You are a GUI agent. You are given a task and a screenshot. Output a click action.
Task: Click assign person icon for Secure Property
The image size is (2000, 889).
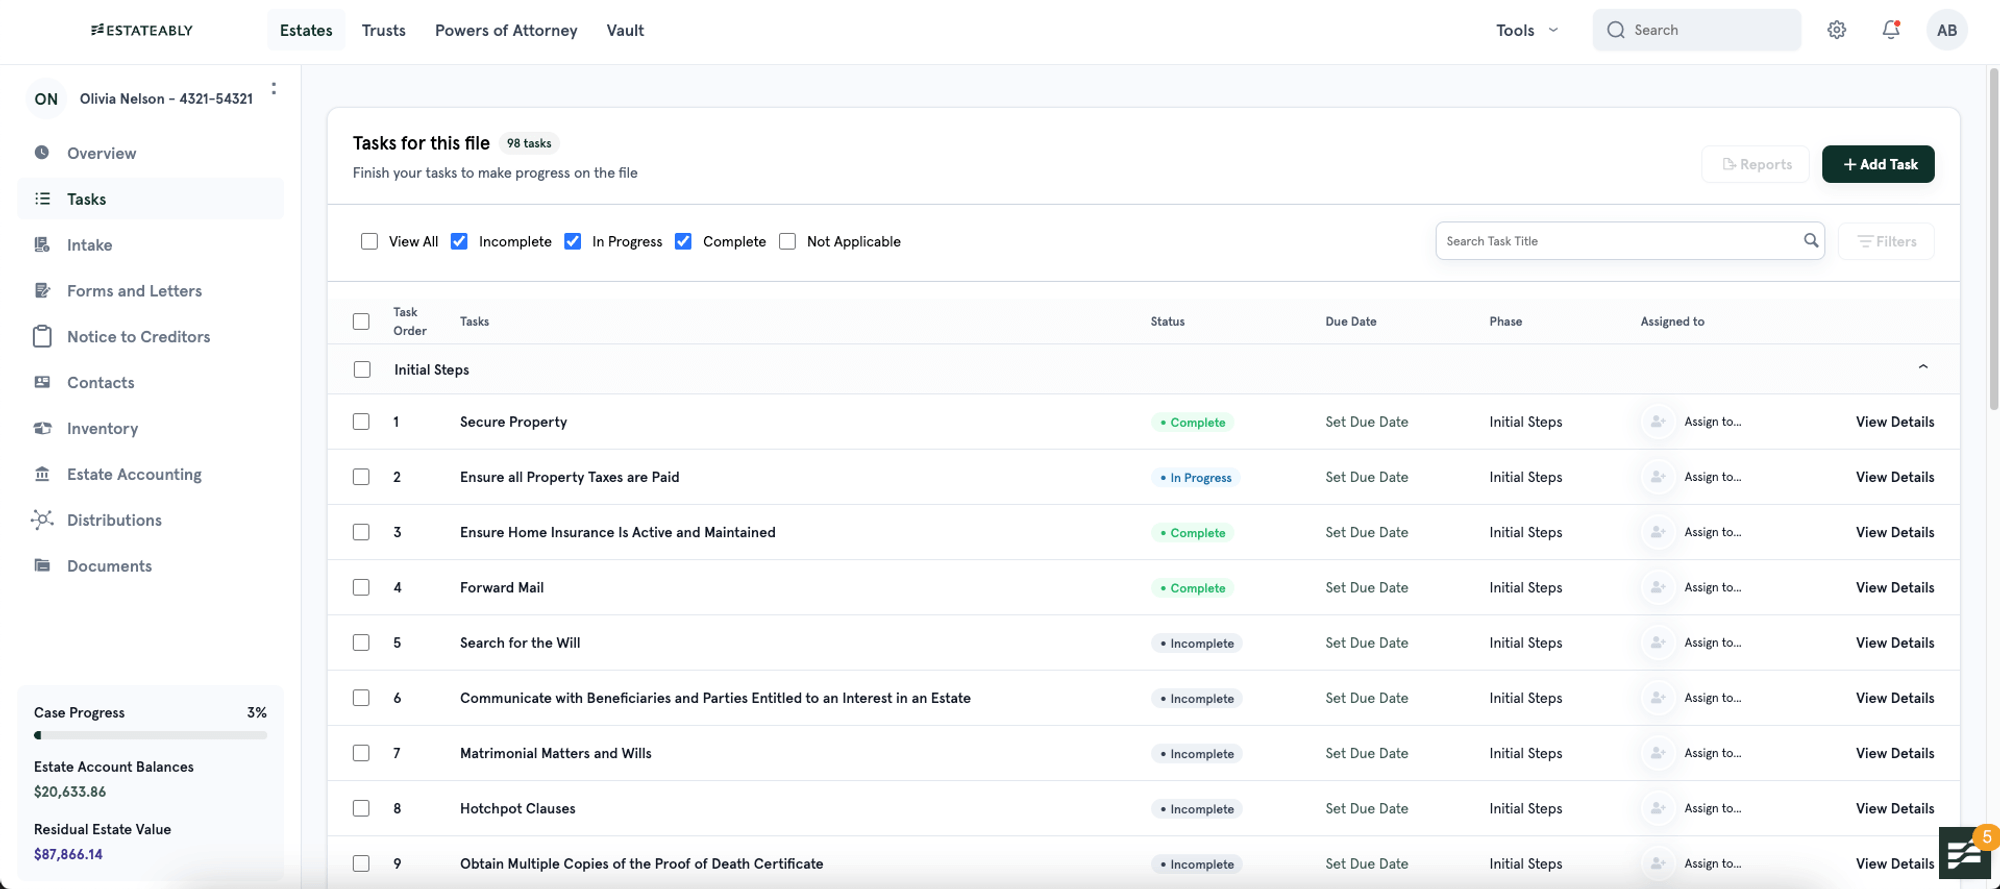tap(1657, 422)
